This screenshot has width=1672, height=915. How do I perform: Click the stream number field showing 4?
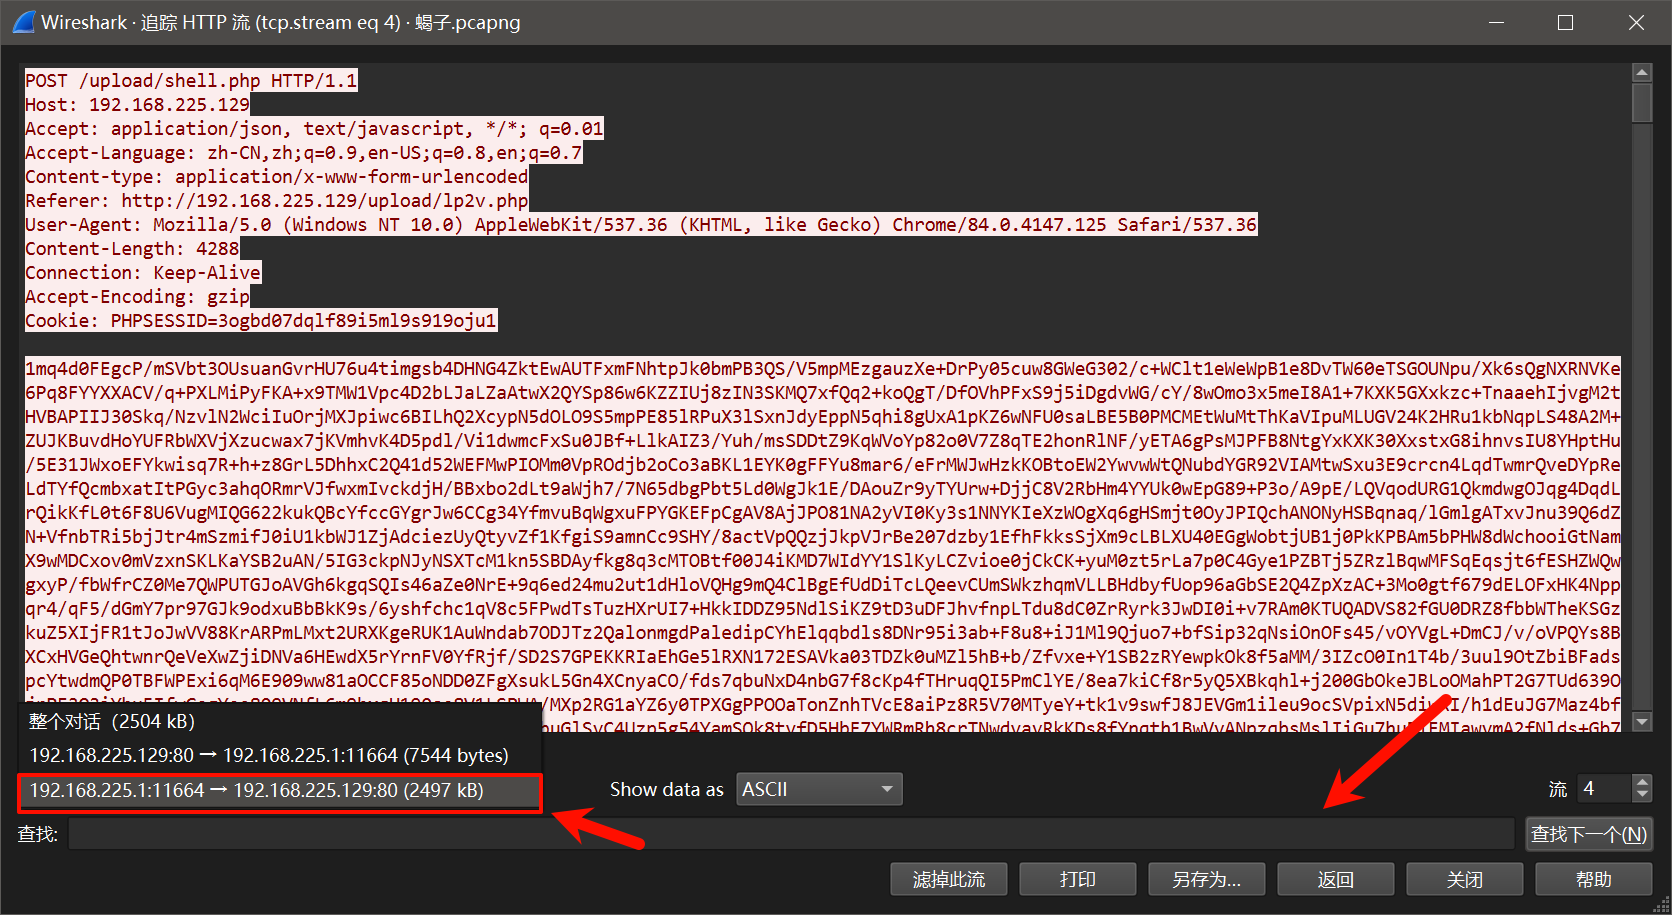tap(1604, 789)
